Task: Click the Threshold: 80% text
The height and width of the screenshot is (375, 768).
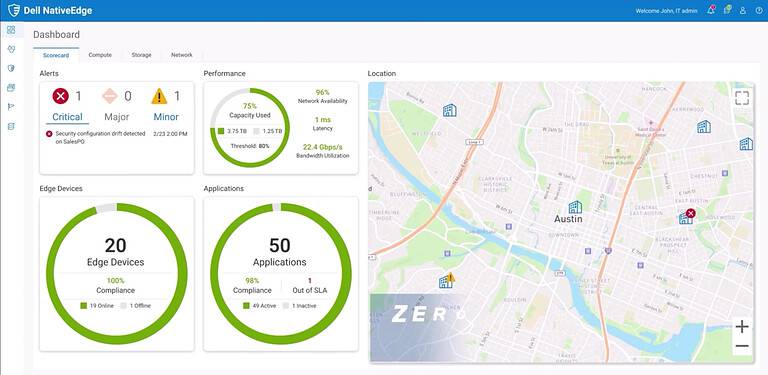Action: 250,146
